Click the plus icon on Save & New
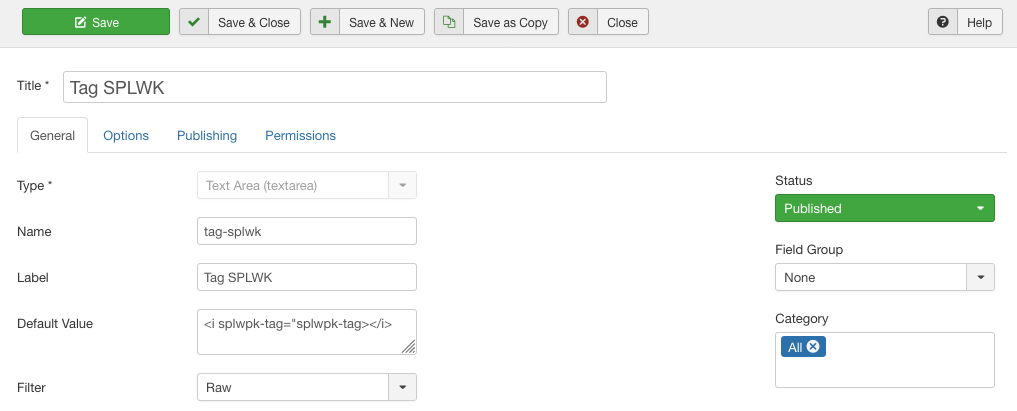The height and width of the screenshot is (411, 1017). click(325, 22)
